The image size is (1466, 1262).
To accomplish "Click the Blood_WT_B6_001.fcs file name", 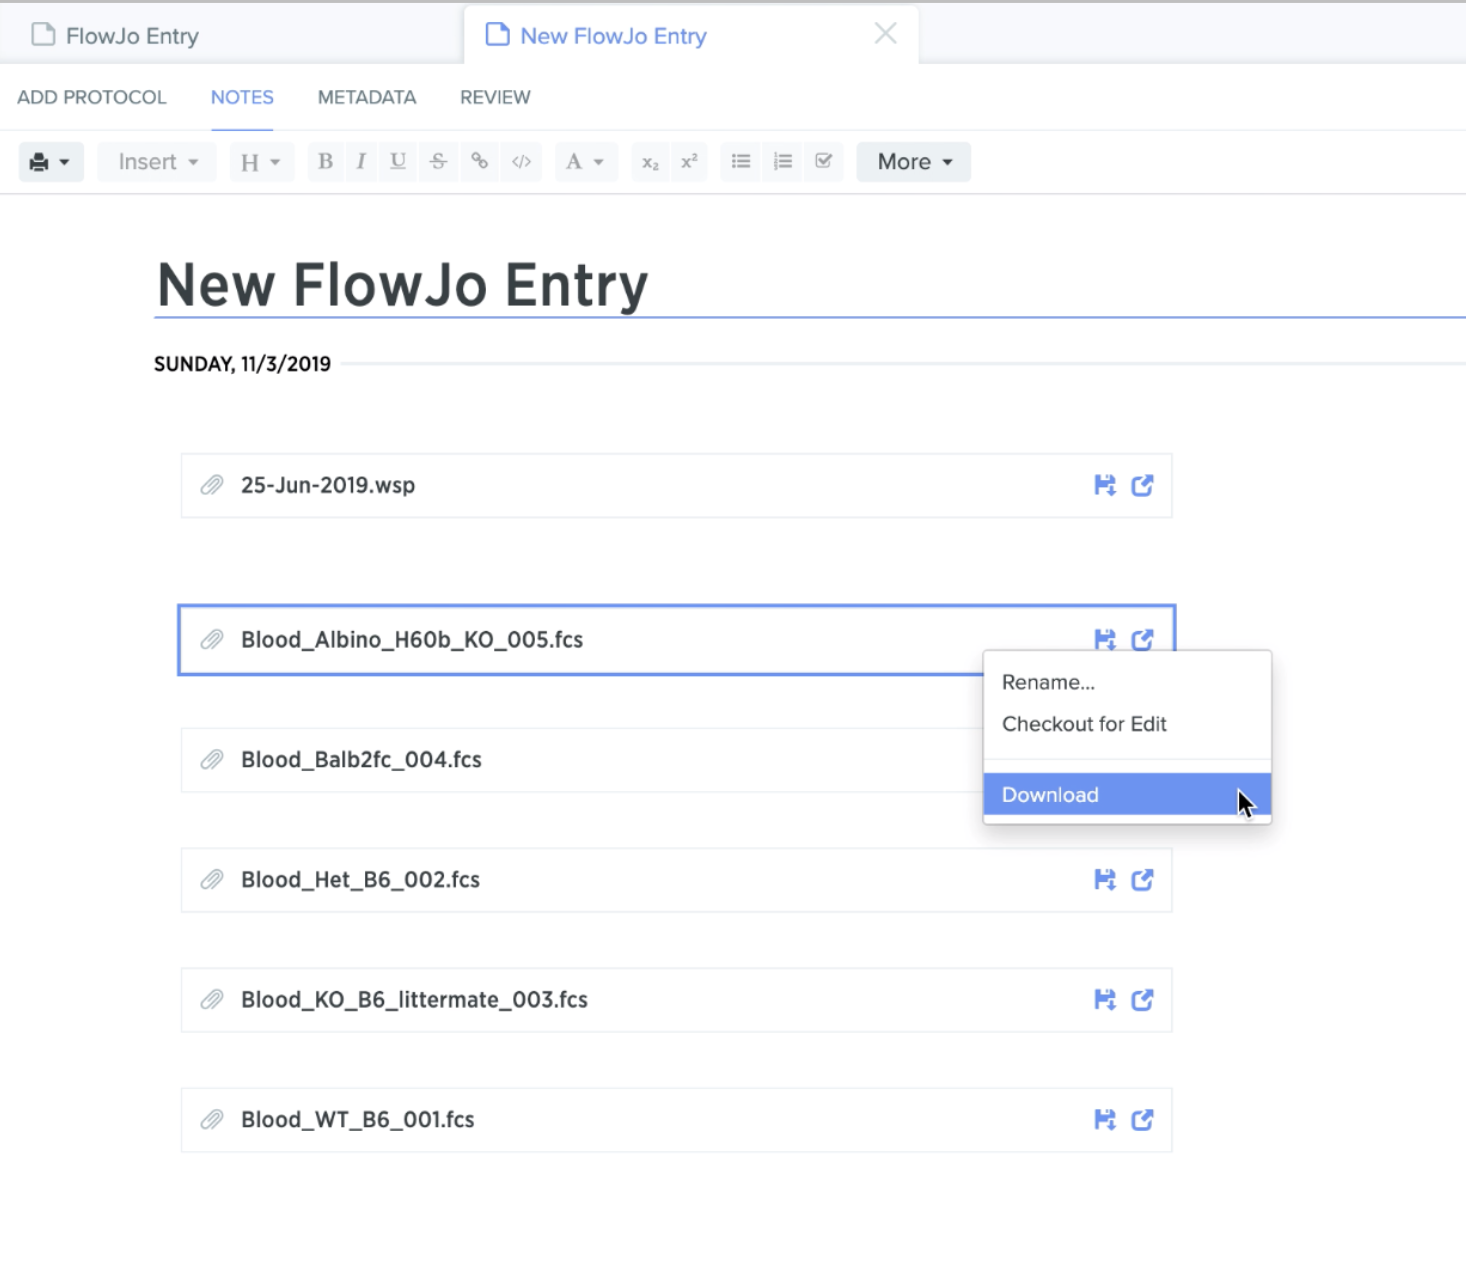I will pos(357,1120).
